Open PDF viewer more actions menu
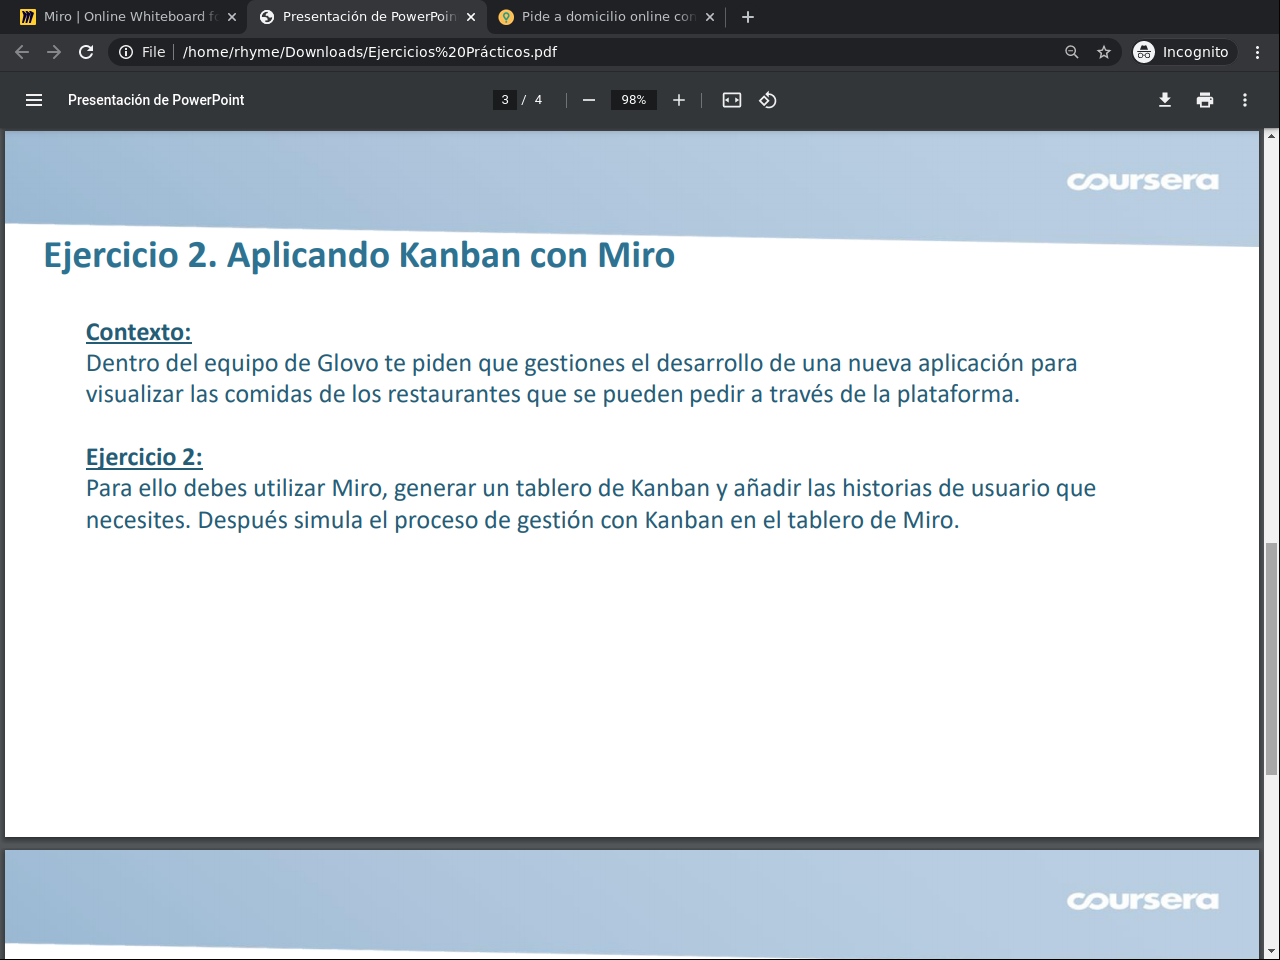1280x960 pixels. (x=1245, y=100)
